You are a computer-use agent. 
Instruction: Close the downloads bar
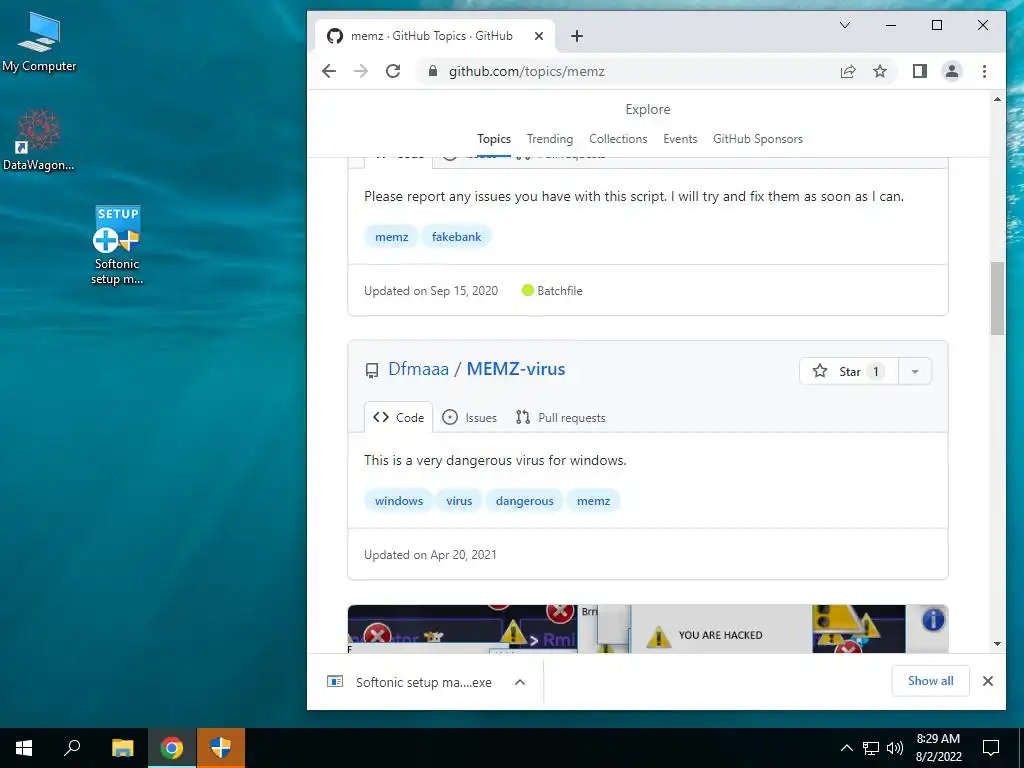[x=988, y=681]
